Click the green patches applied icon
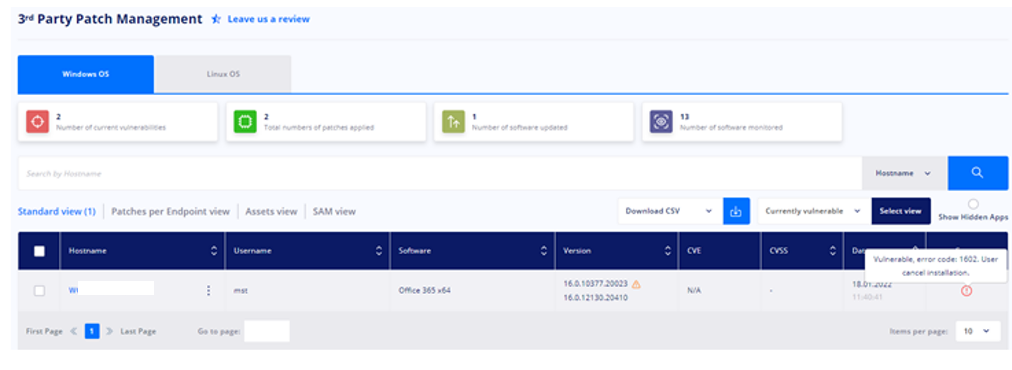This screenshot has height=370, width=1012. pos(245,122)
